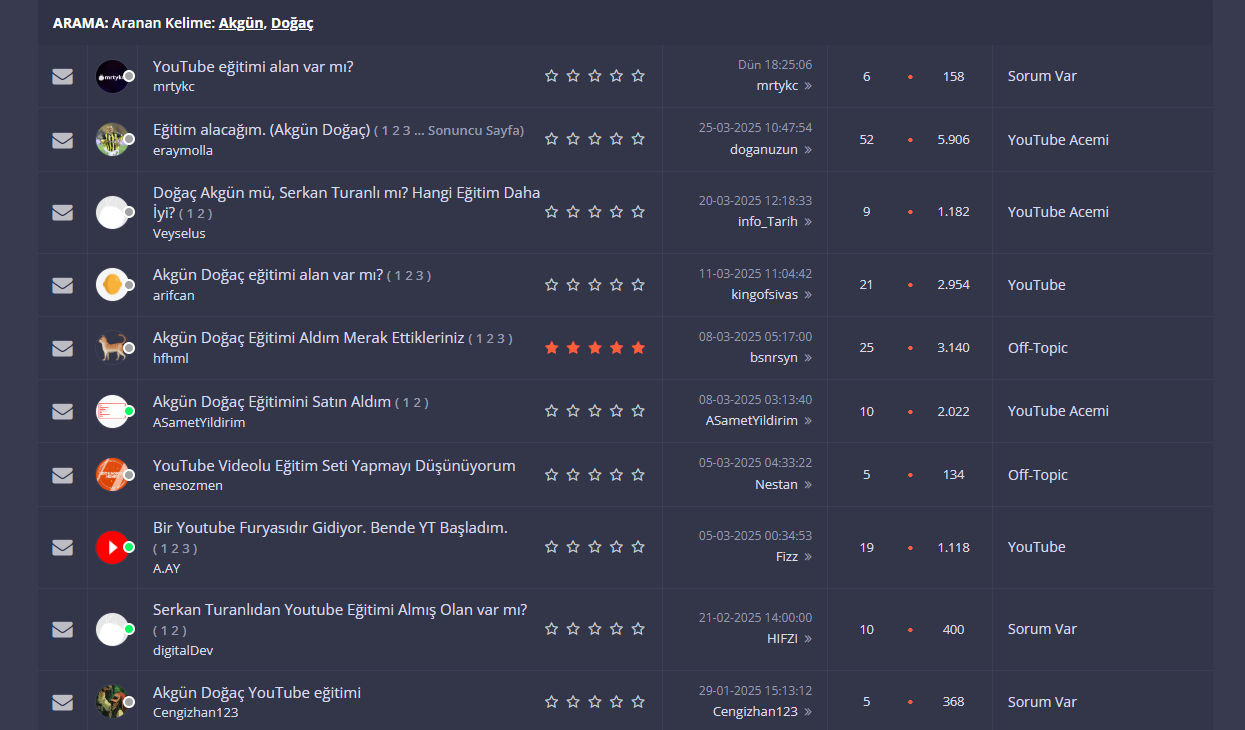Open thread 'Akgün Doğaç Eğitimini Satın Aldım'
Image resolution: width=1245 pixels, height=730 pixels.
[x=272, y=401]
